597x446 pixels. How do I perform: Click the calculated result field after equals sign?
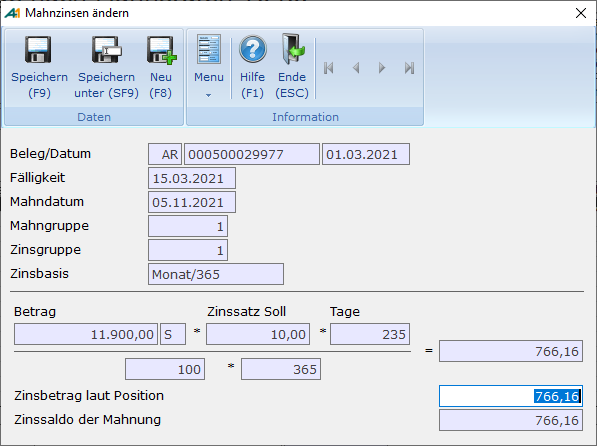pyautogui.click(x=511, y=351)
